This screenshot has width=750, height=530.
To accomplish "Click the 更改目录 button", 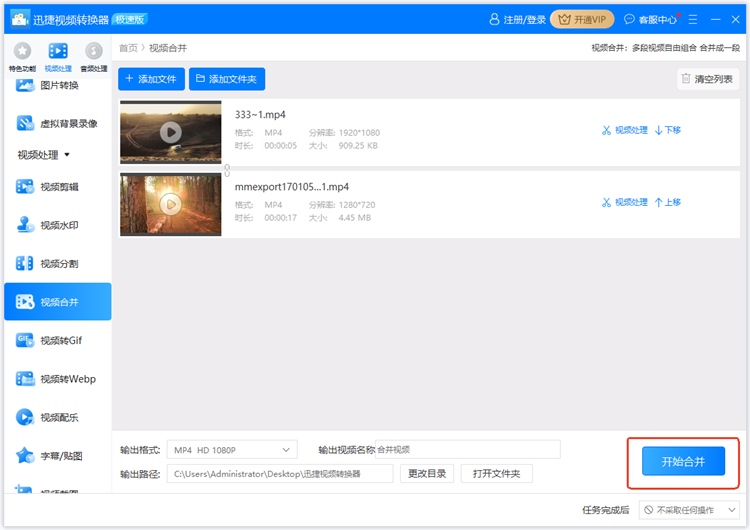I will click(x=427, y=474).
